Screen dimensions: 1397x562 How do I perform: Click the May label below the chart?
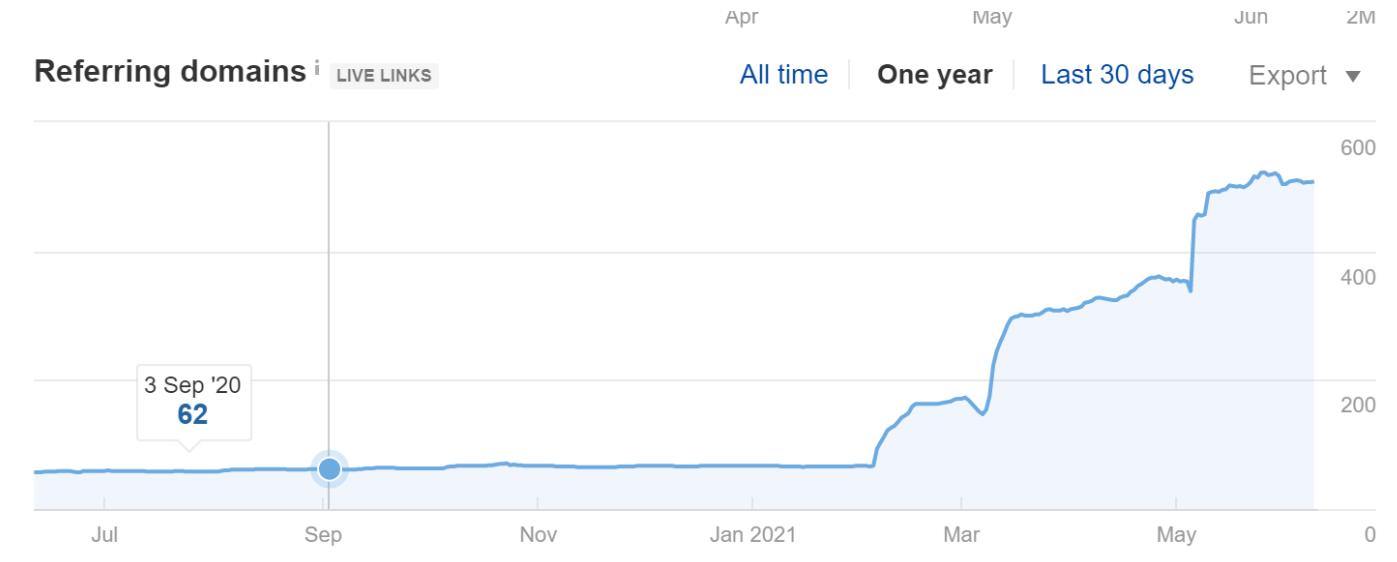coord(1175,536)
